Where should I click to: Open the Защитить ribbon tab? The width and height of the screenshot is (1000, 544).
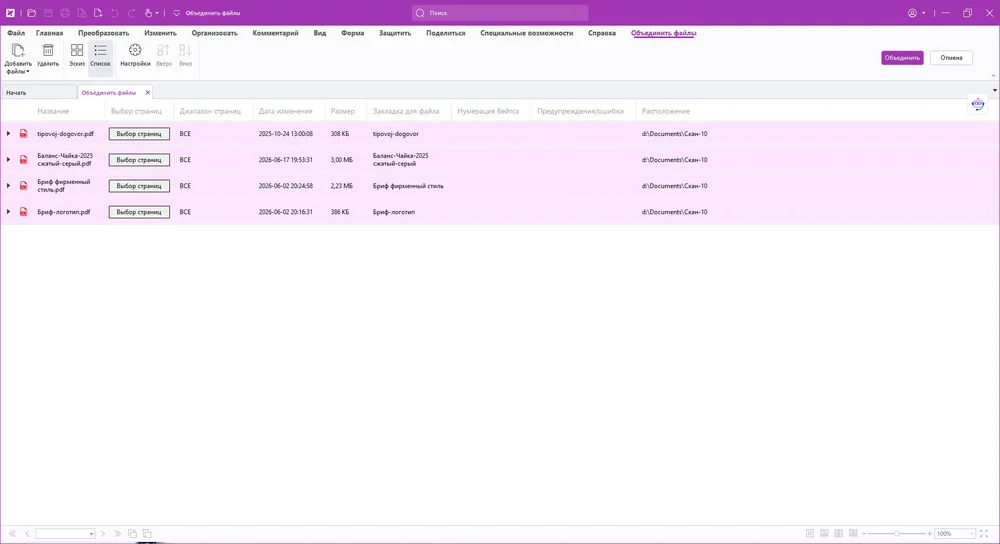(x=395, y=33)
